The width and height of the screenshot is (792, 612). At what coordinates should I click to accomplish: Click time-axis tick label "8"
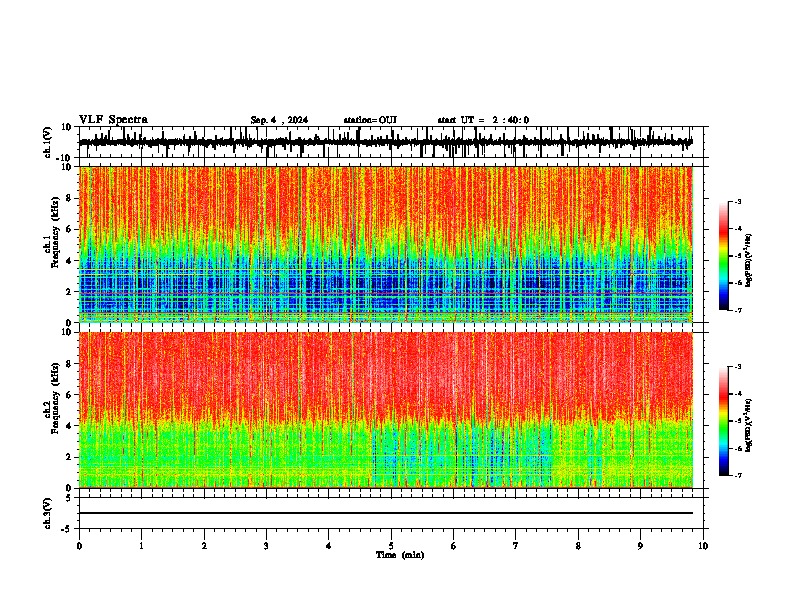tap(578, 546)
